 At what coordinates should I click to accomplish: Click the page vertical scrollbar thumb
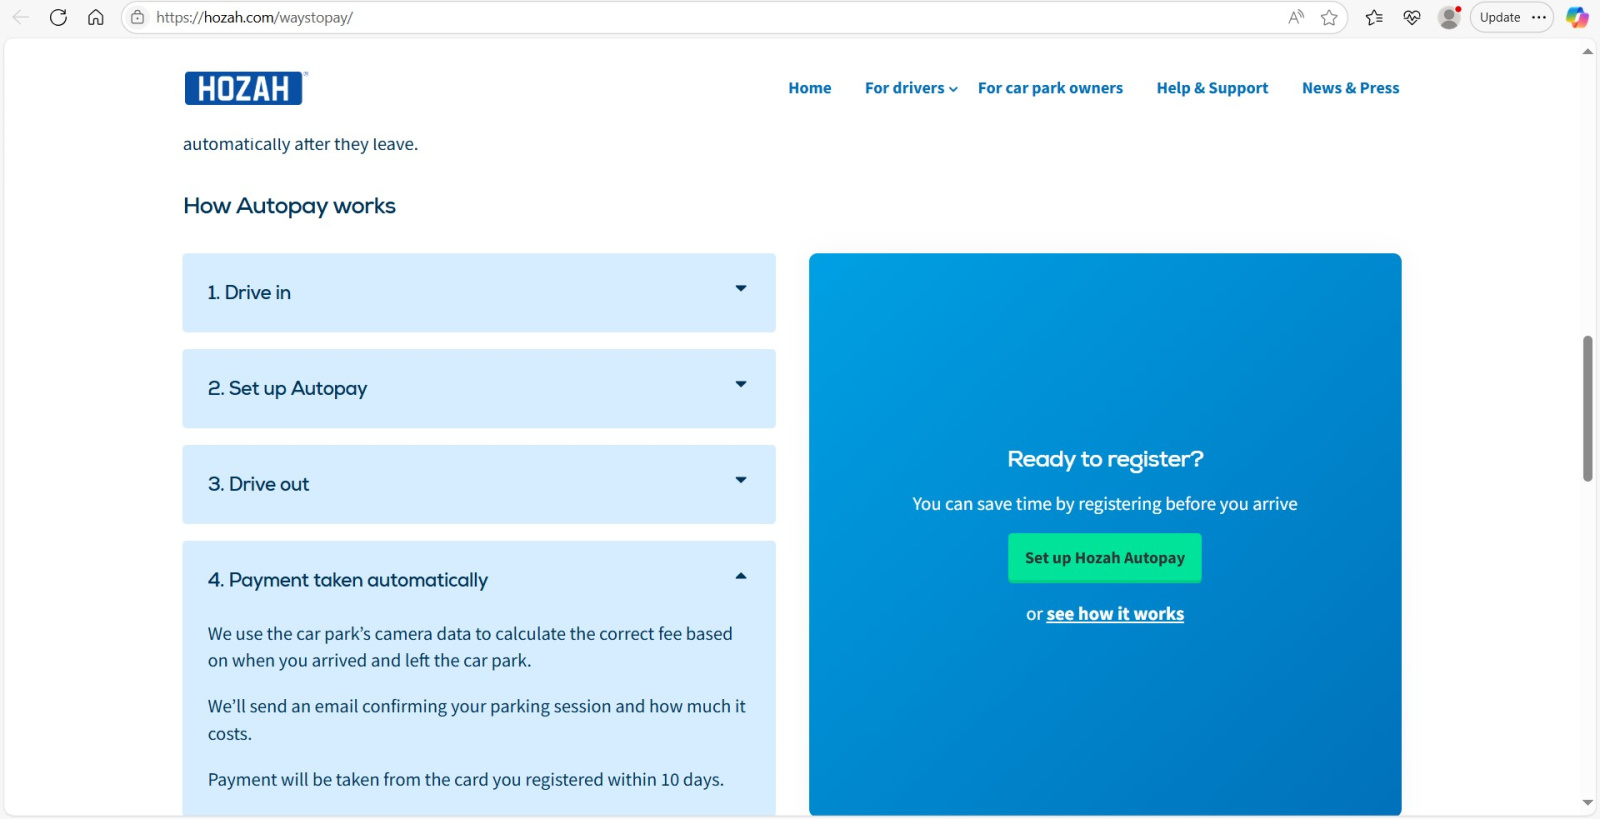pos(1588,408)
